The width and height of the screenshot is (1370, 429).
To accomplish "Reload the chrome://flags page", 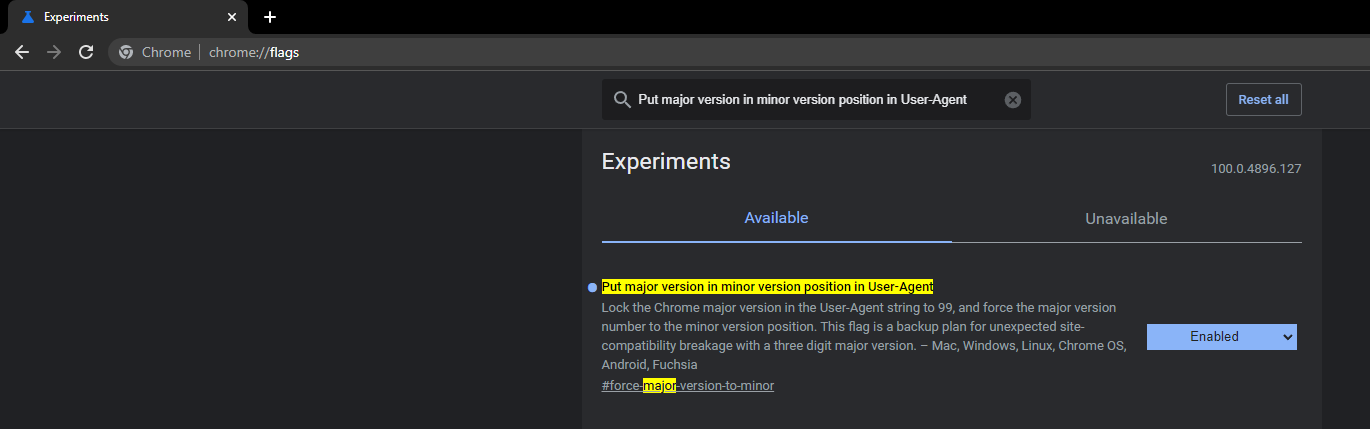I will tap(86, 52).
